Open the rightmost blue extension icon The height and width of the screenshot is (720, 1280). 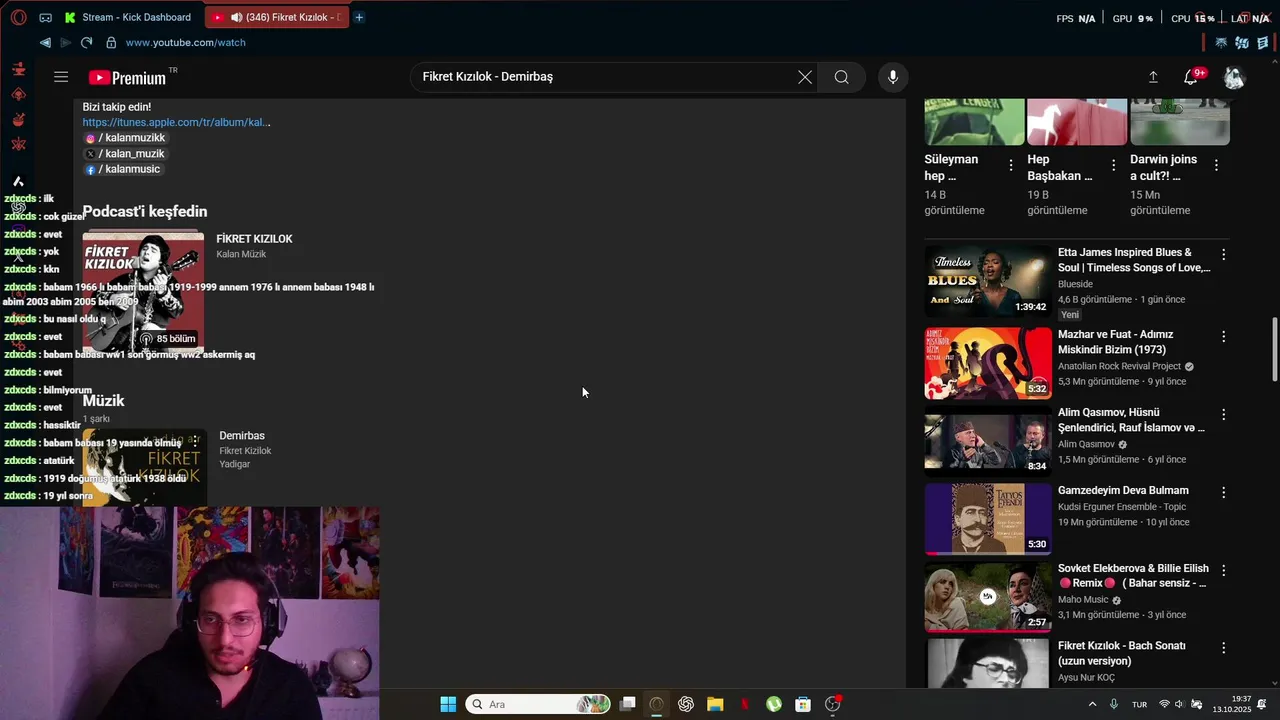1263,42
